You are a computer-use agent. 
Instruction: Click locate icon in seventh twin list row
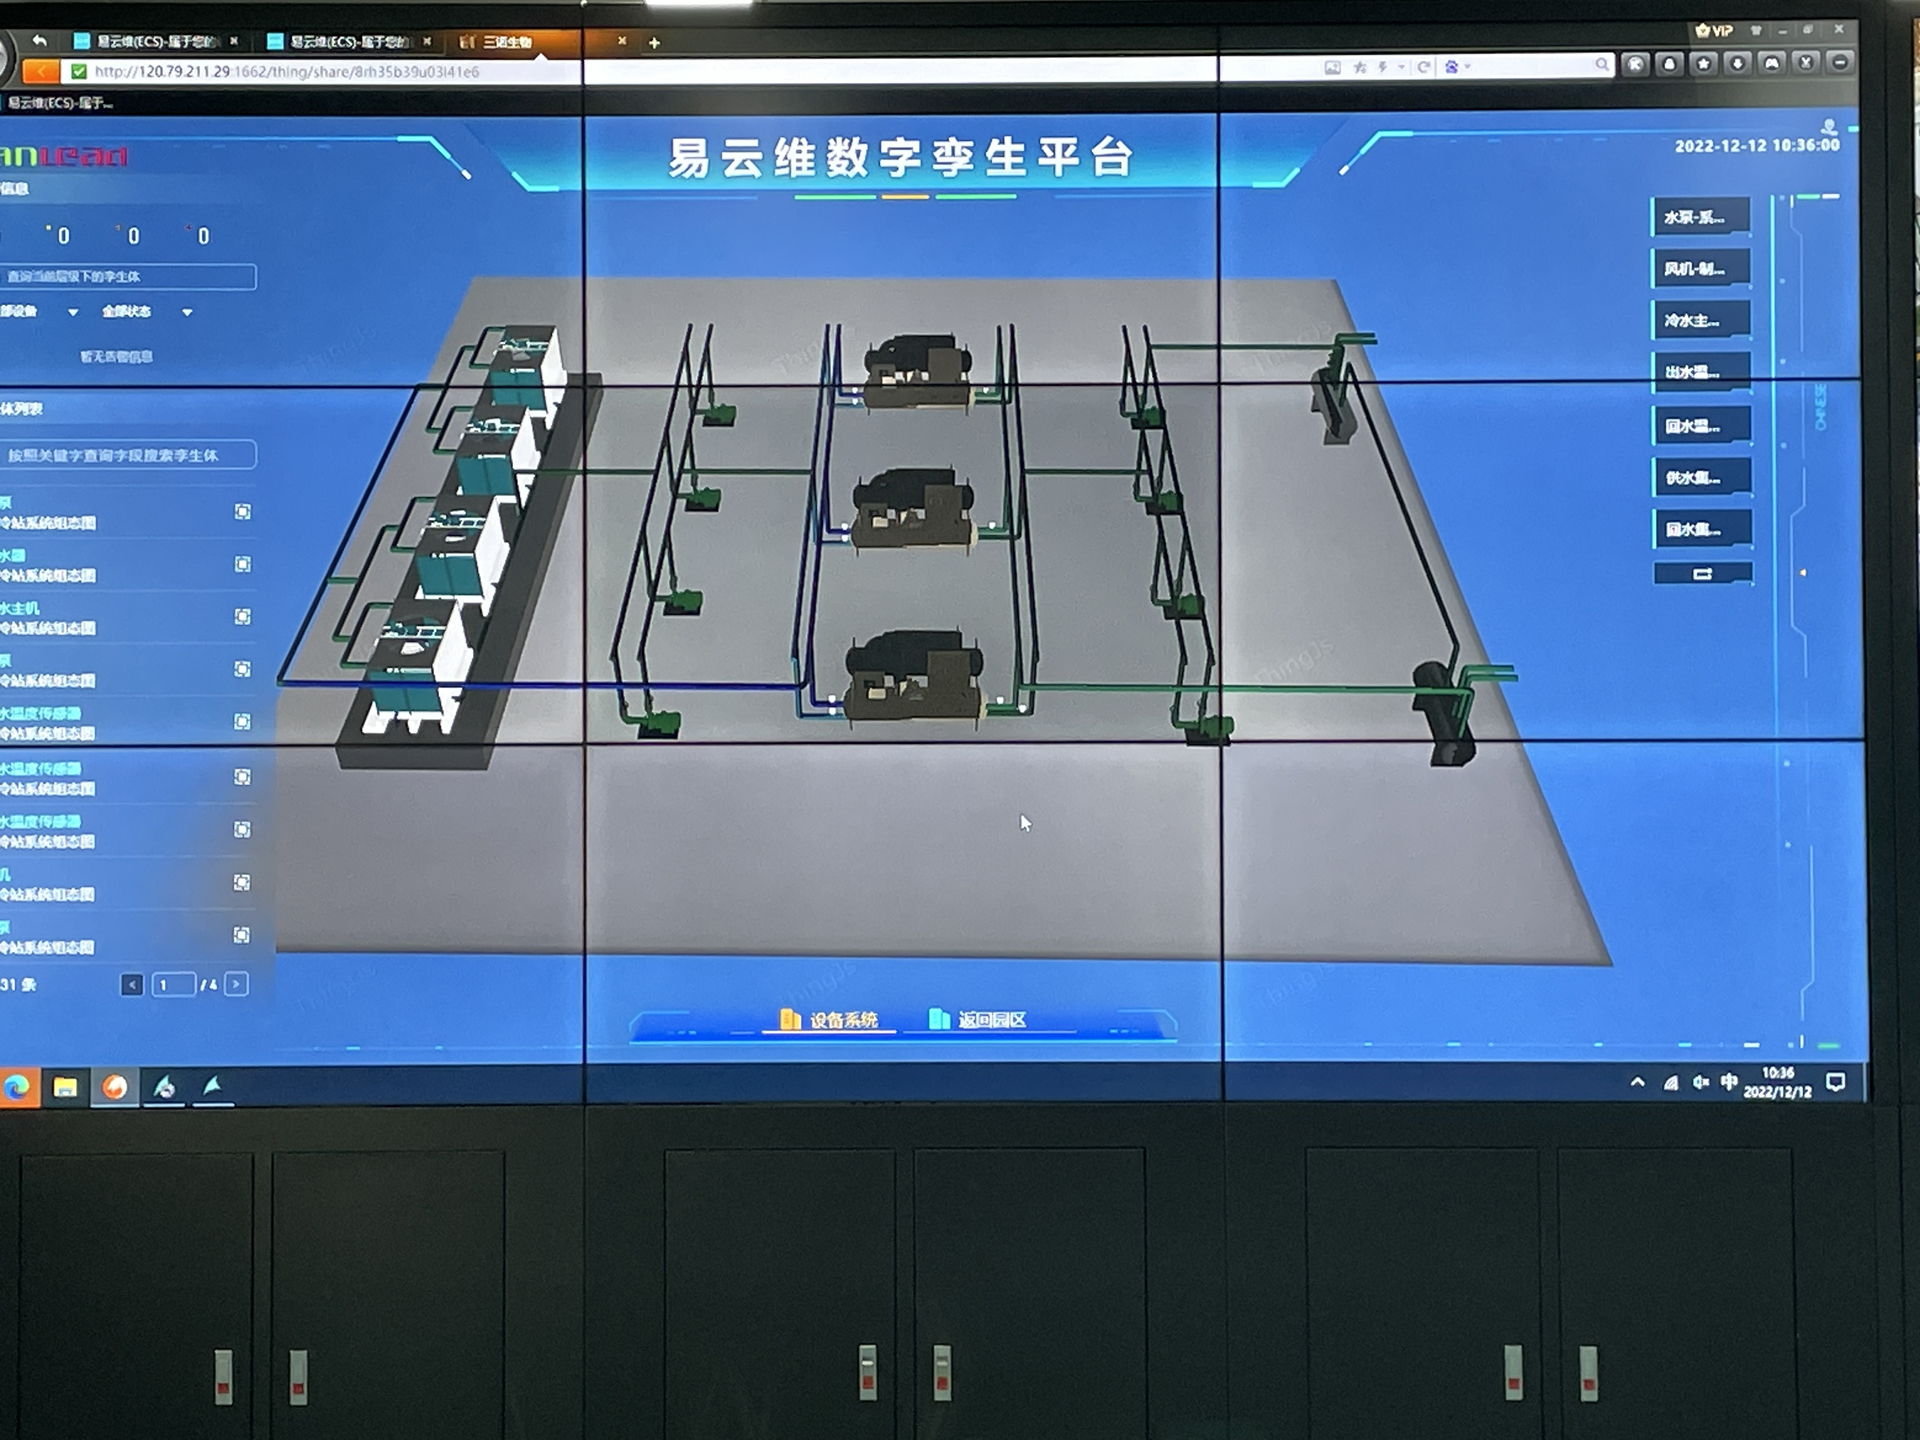pos(242,829)
